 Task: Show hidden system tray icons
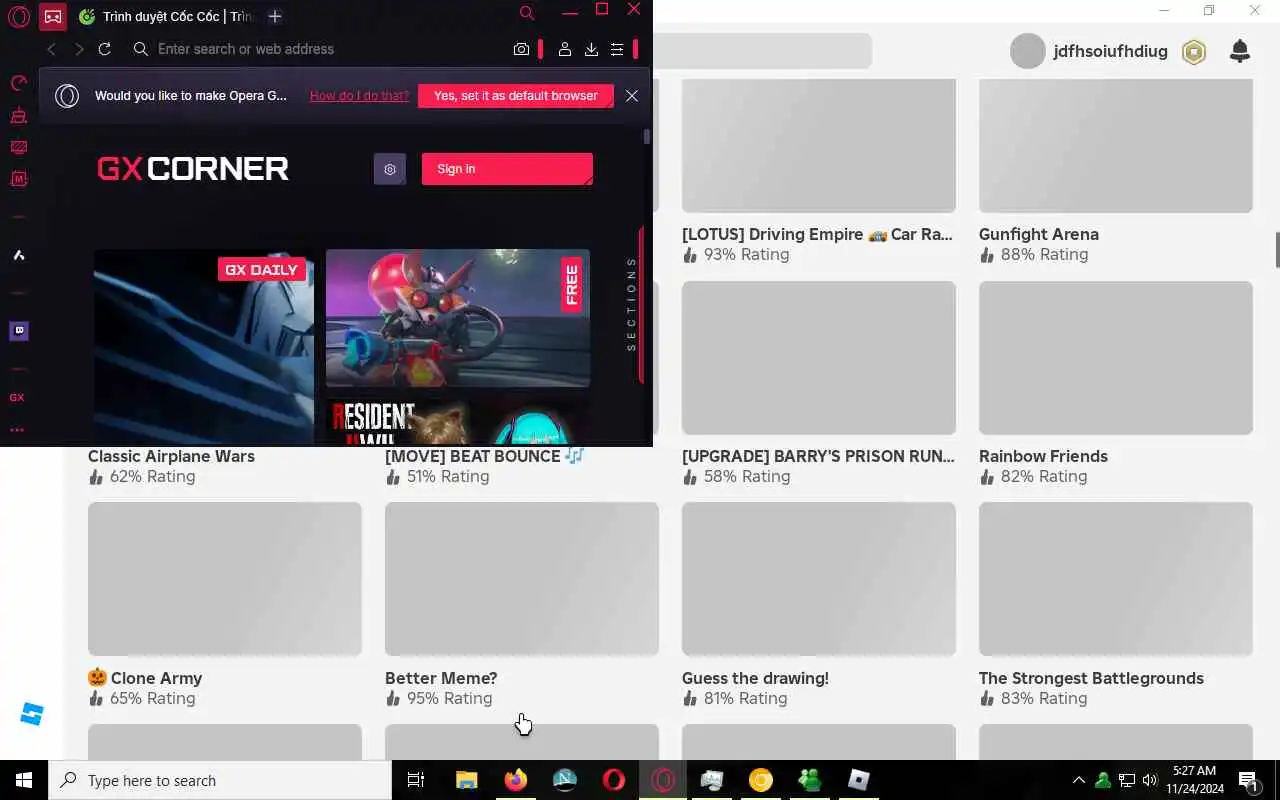1078,780
